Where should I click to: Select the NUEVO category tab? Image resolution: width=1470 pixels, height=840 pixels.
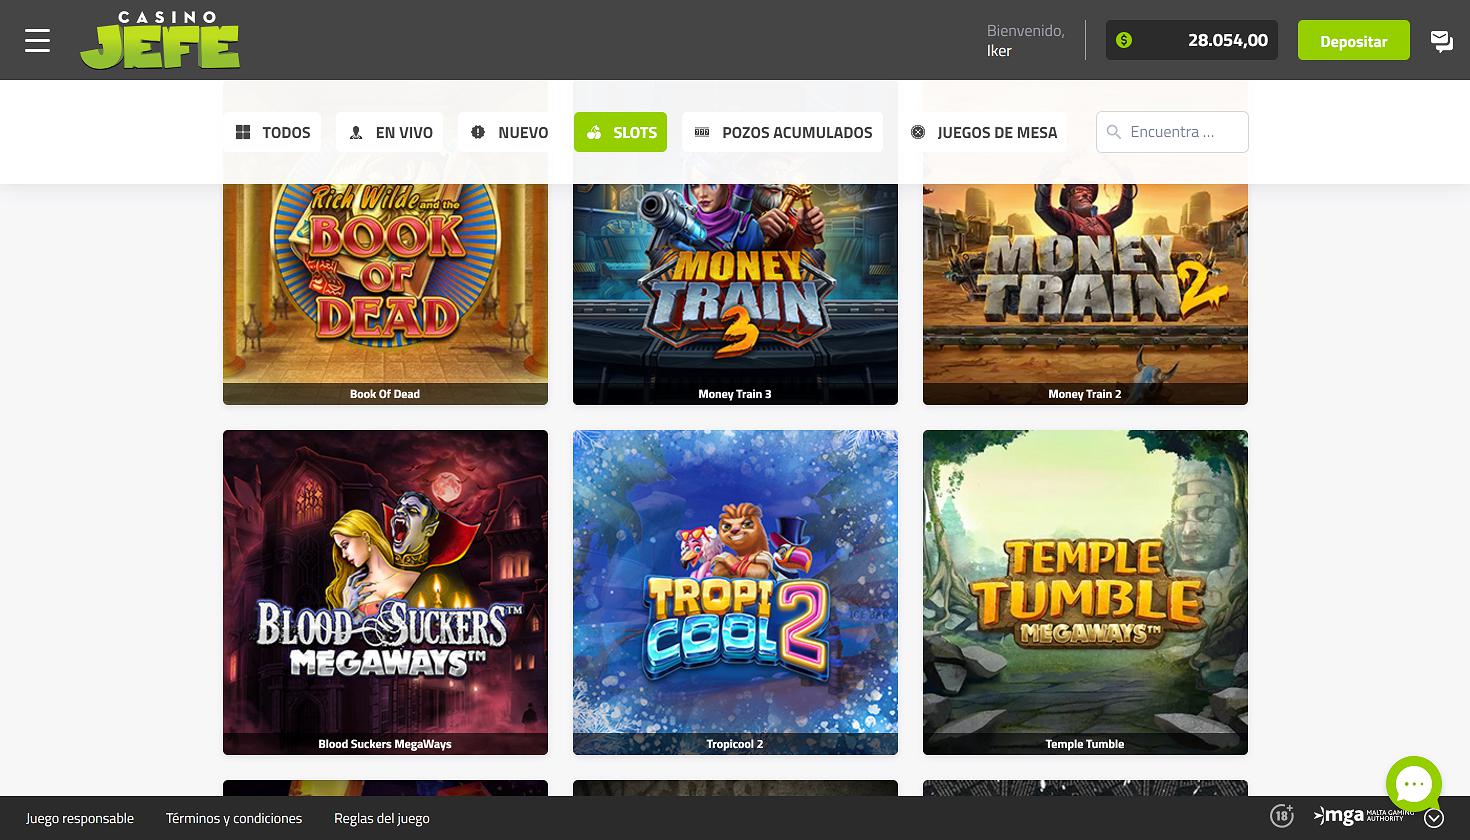[509, 132]
